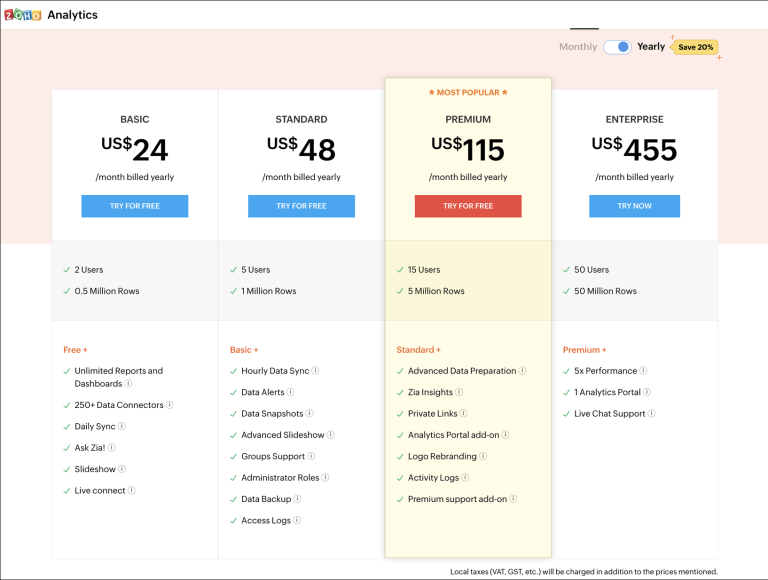Click info icon beside 1 Analytics Portal

tap(647, 392)
